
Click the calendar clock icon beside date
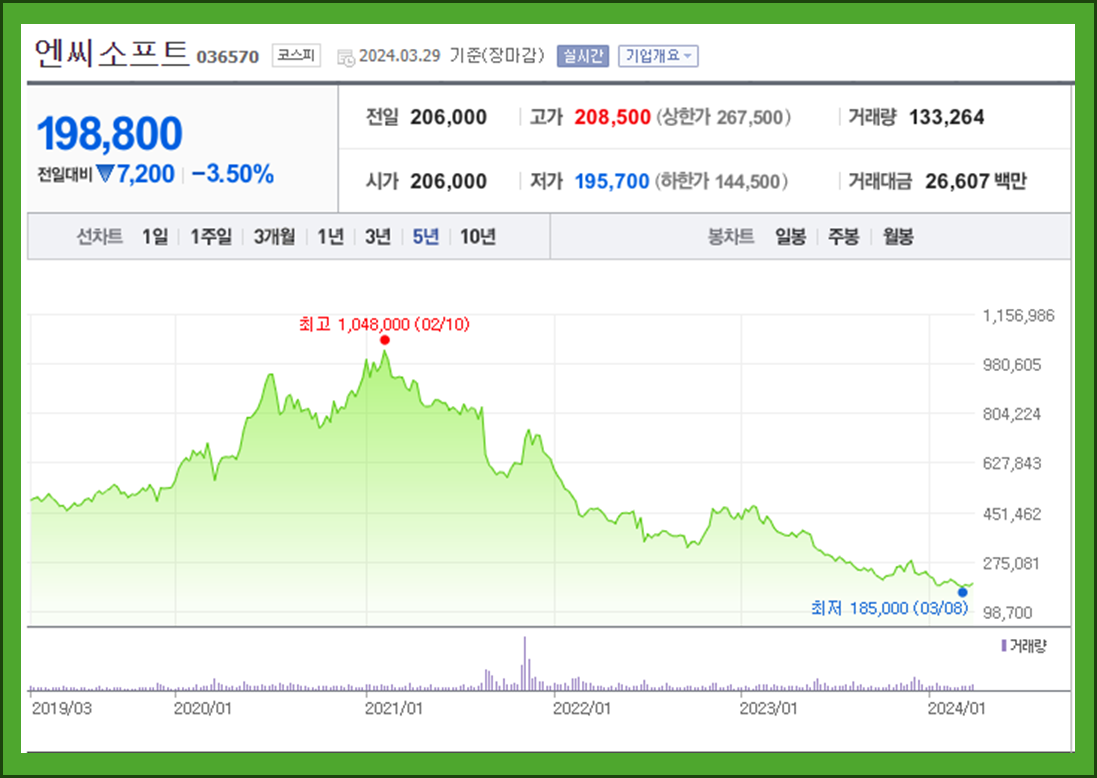tap(346, 57)
